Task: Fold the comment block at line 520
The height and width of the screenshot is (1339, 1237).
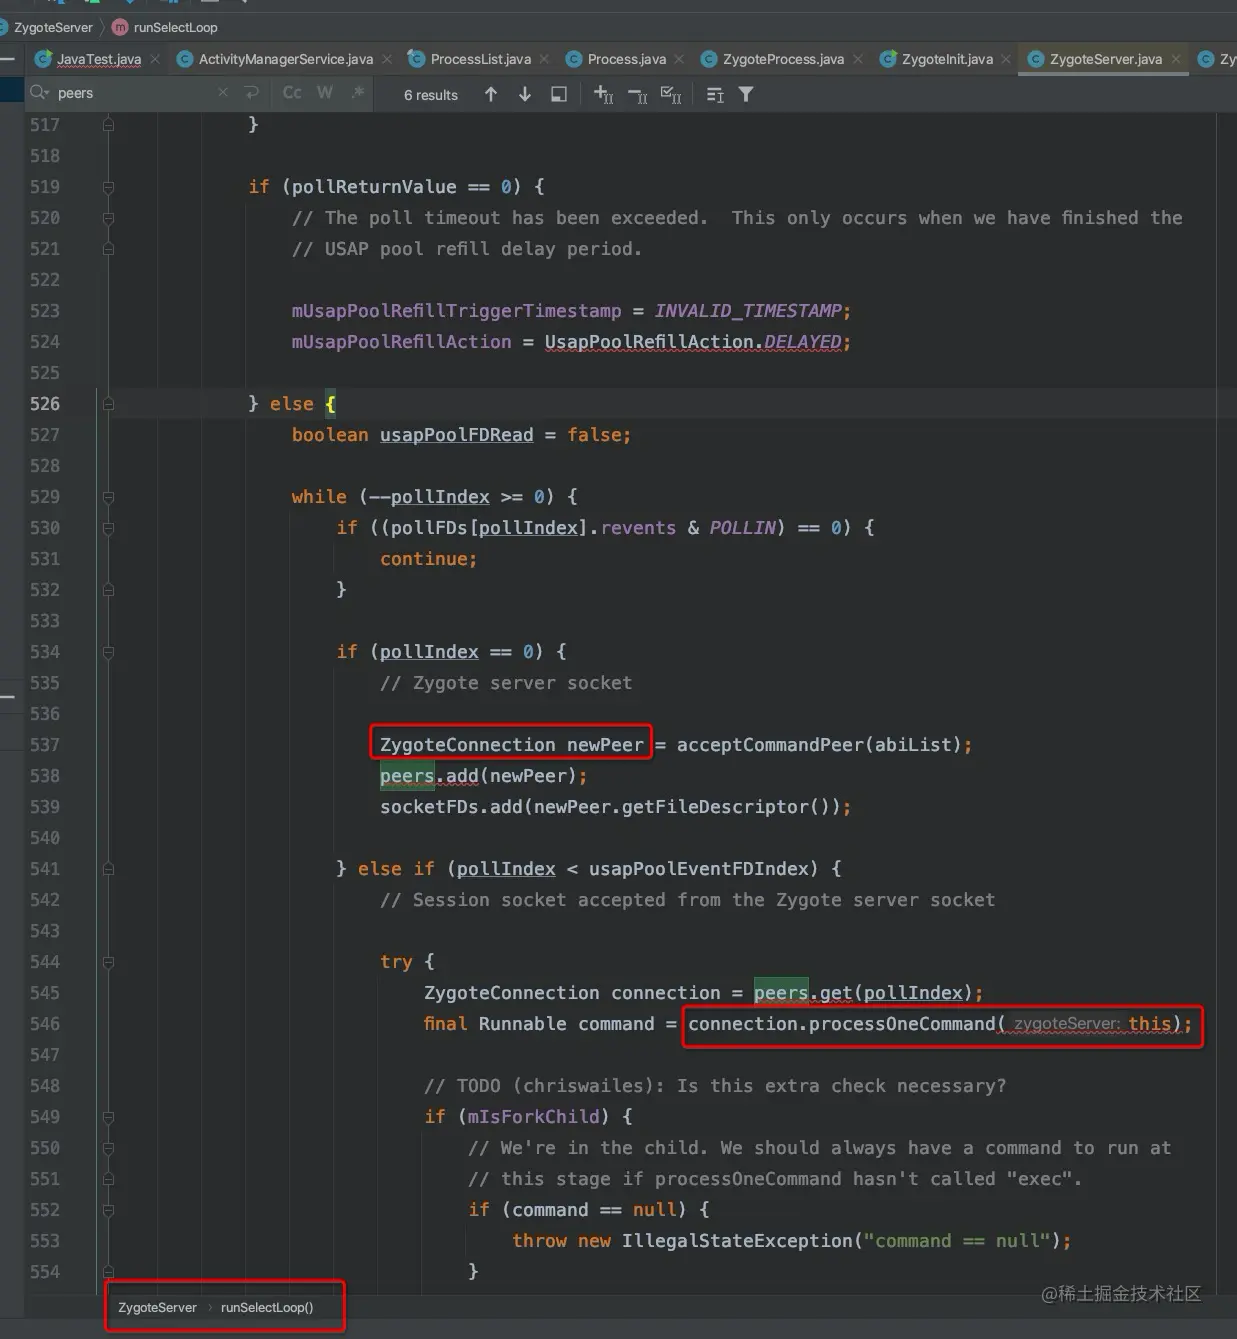Action: pos(108,218)
